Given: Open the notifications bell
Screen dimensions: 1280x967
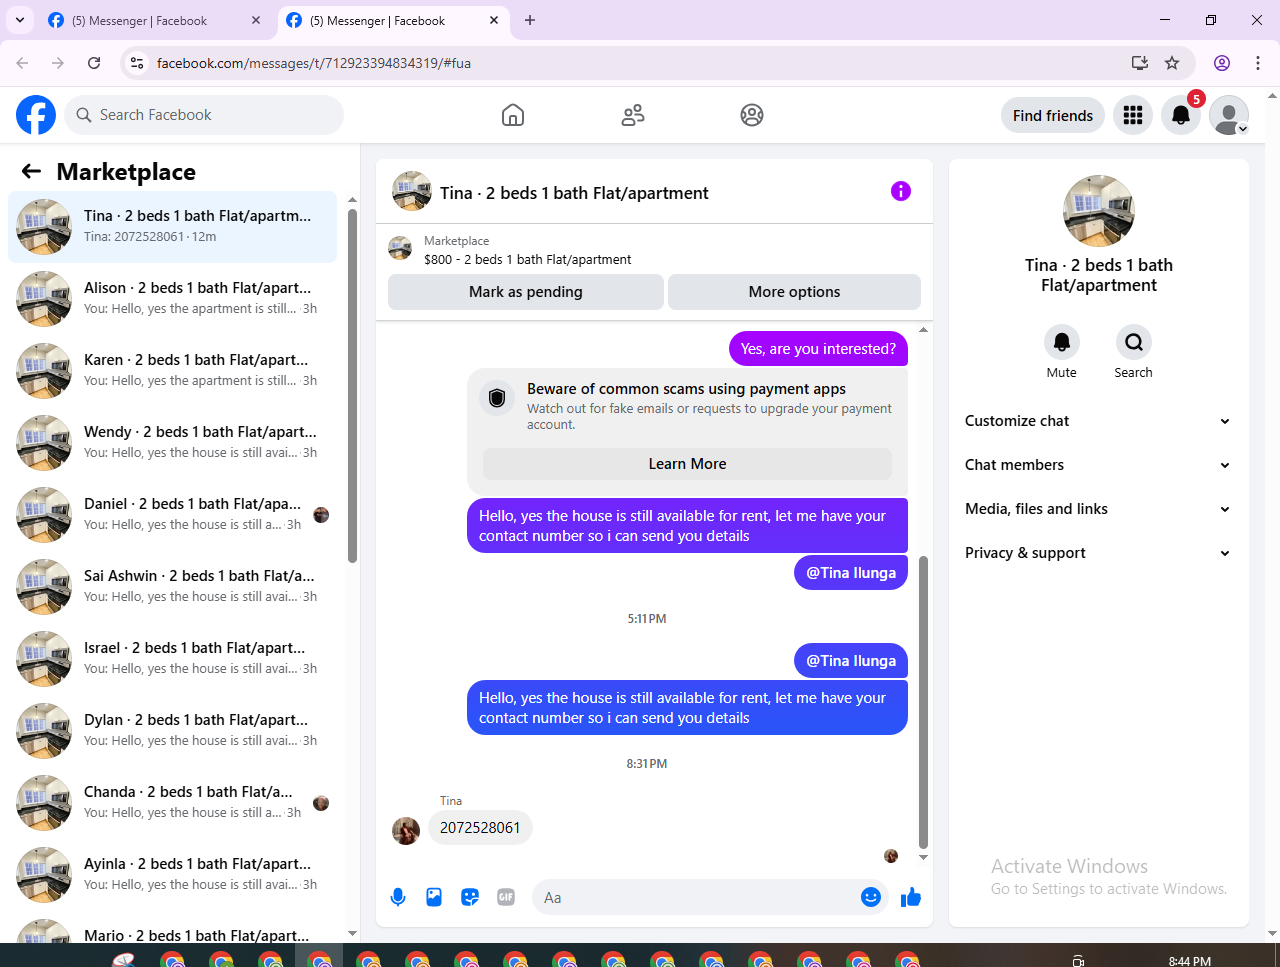Looking at the screenshot, I should [1181, 115].
